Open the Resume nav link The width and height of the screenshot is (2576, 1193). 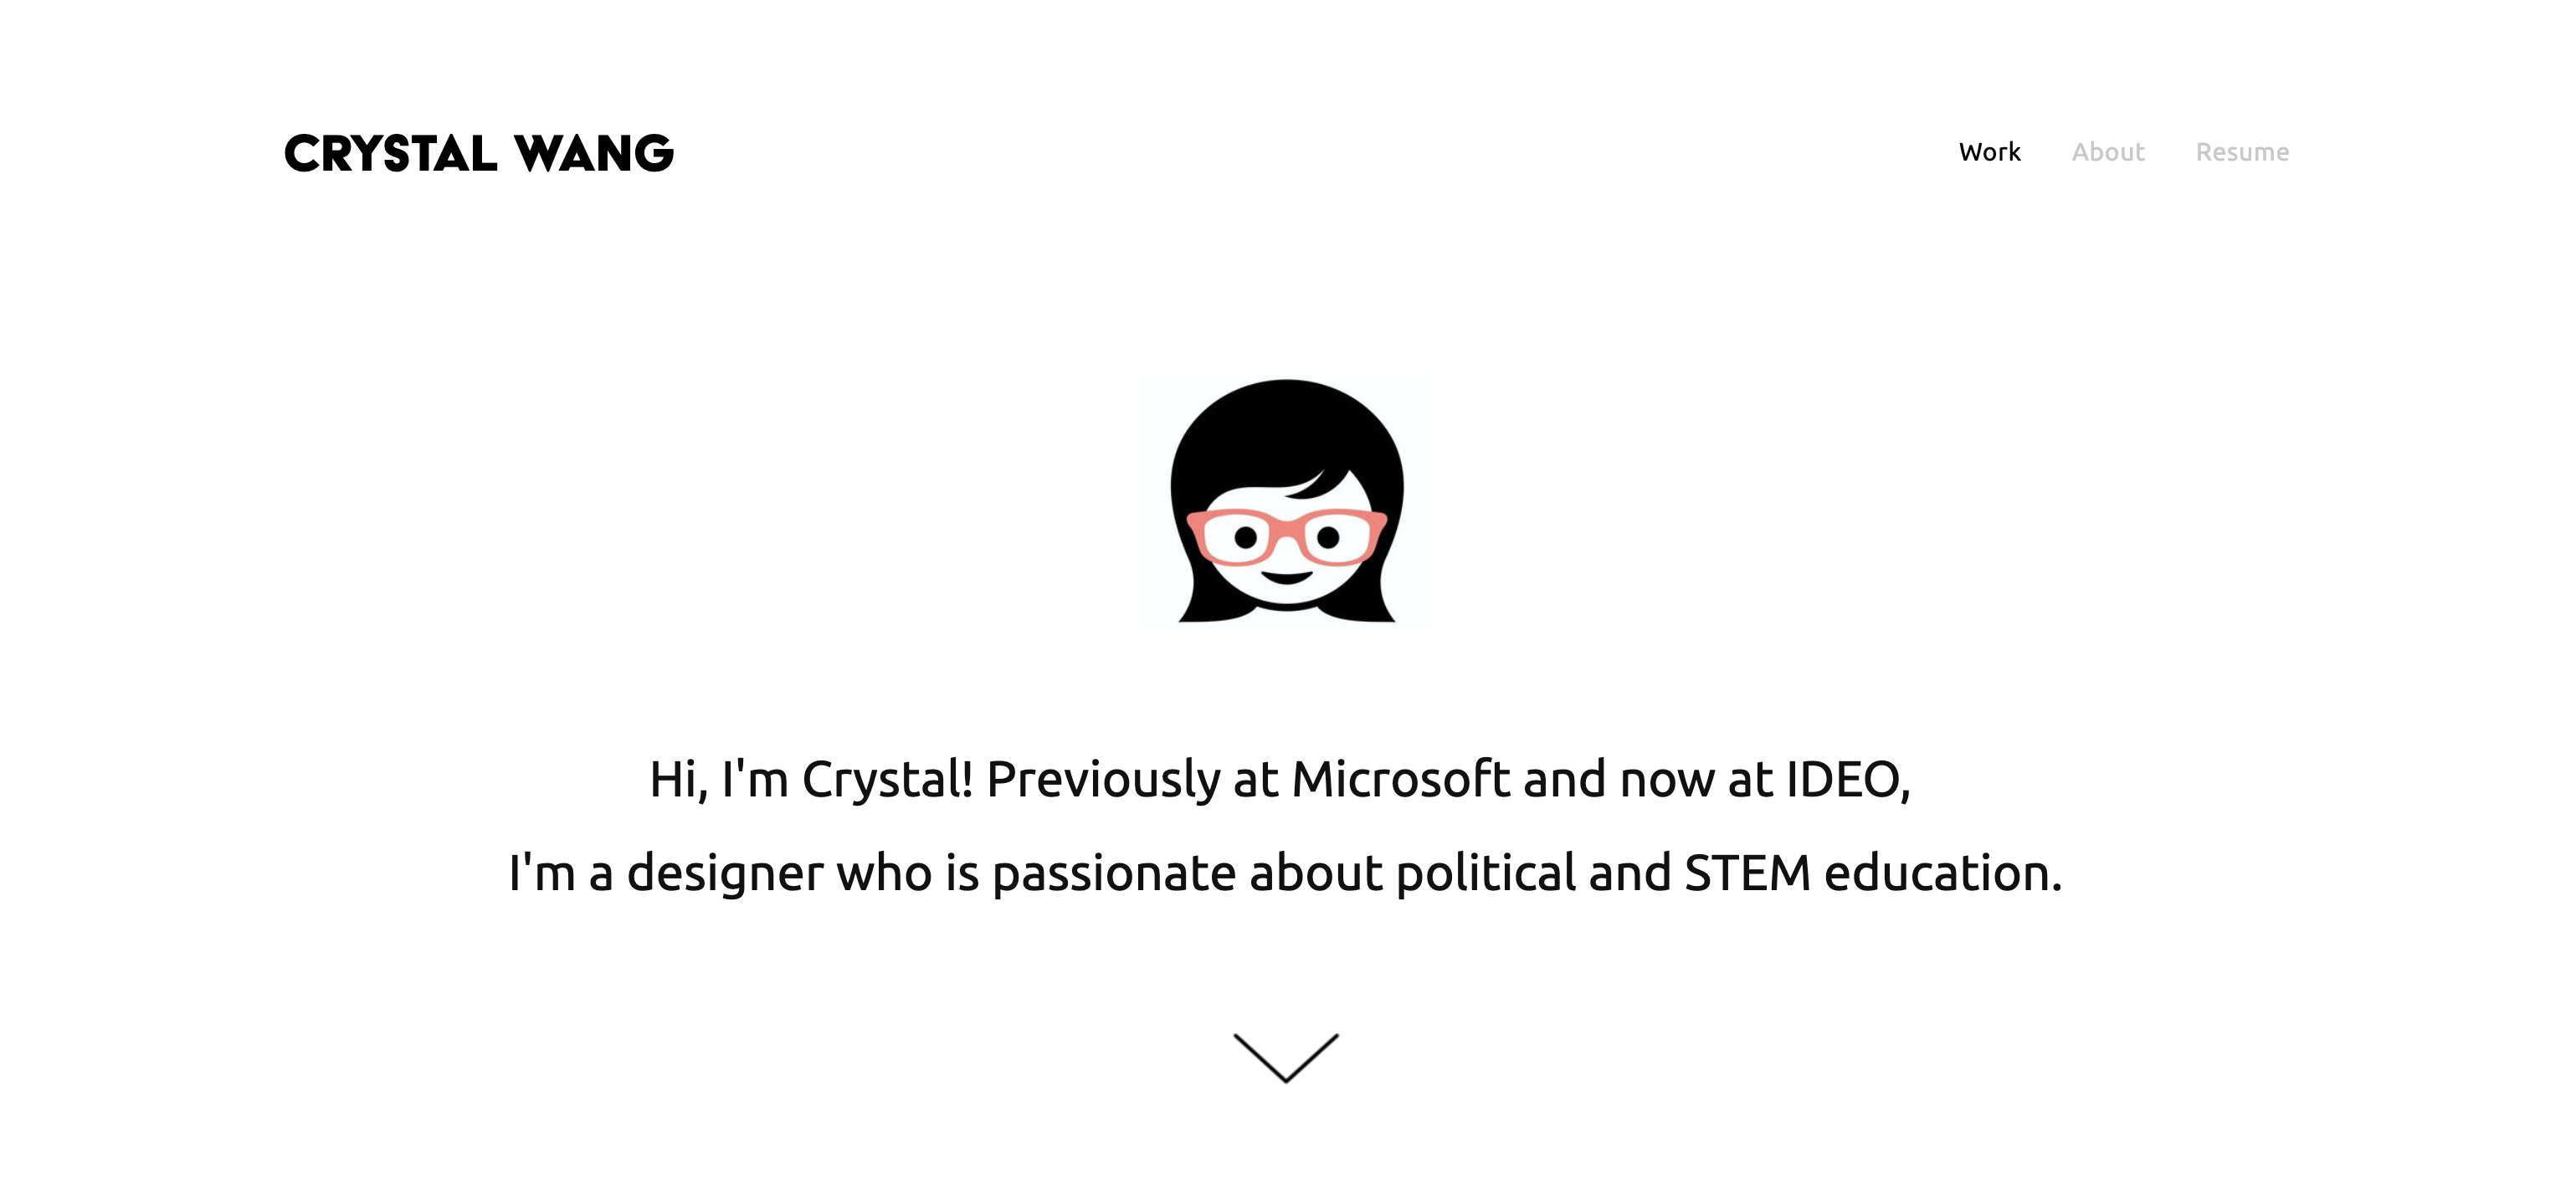[2241, 152]
